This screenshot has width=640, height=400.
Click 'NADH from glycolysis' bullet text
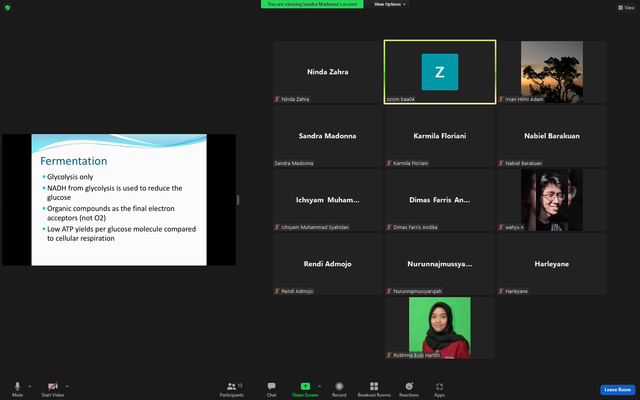click(114, 193)
